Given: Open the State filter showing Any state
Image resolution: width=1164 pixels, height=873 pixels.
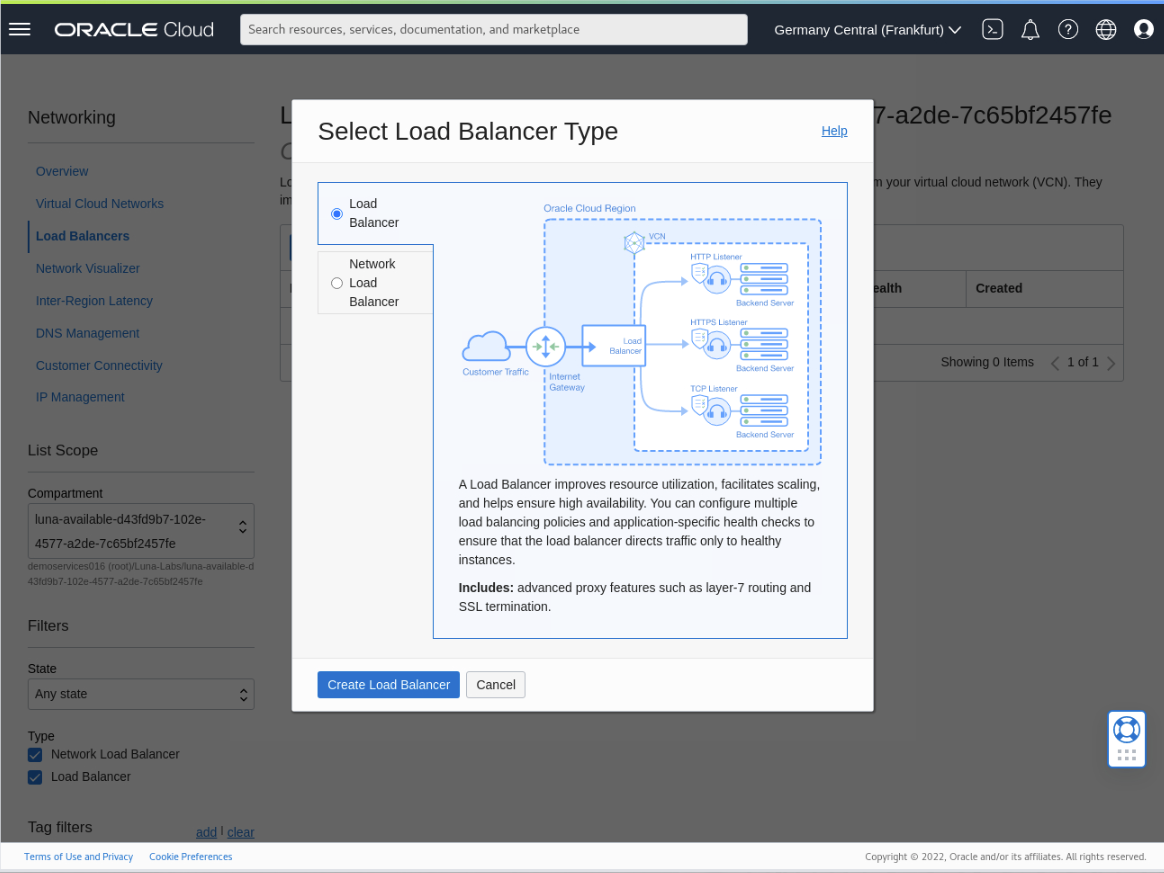Looking at the screenshot, I should (140, 693).
